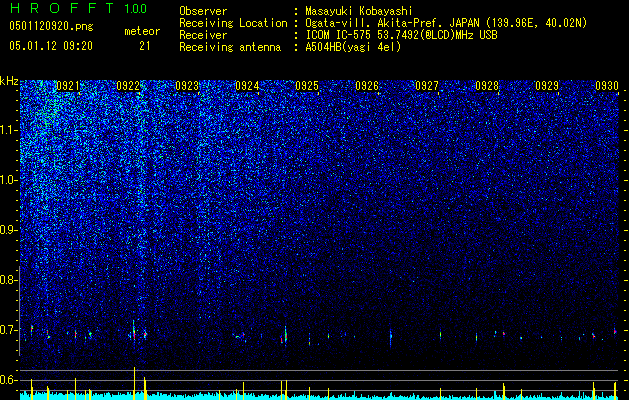Click the 0.8 kHz axis label
The height and width of the screenshot is (400, 629).
click(9, 280)
